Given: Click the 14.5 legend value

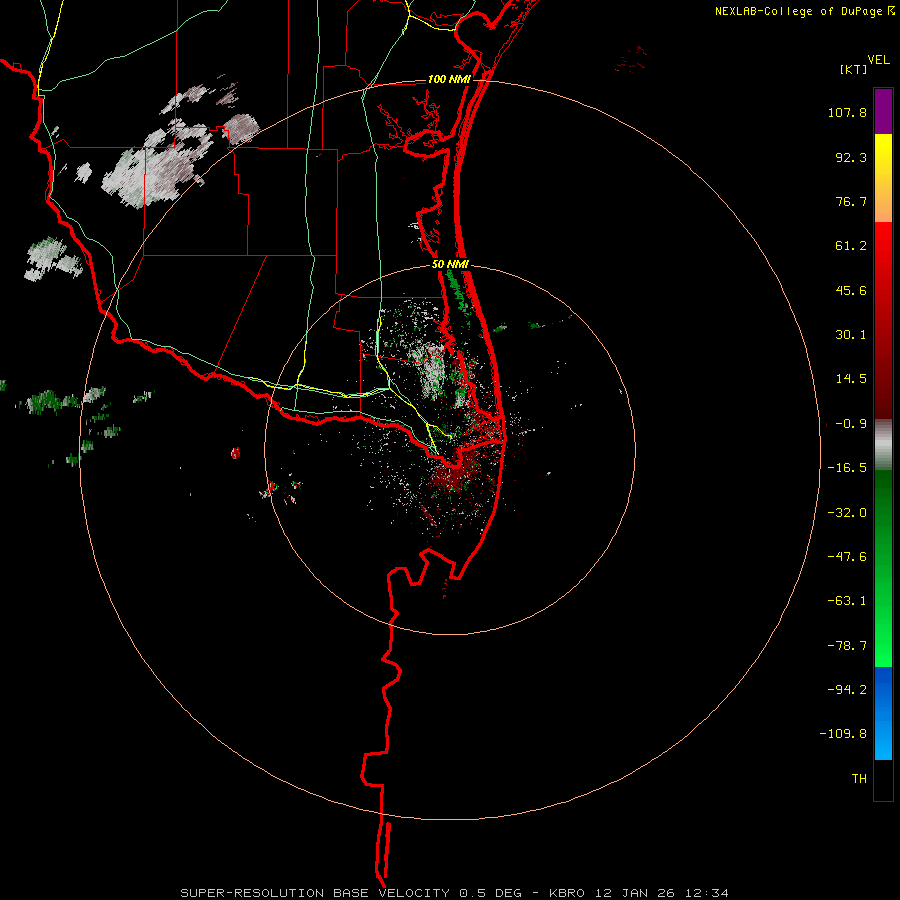Looking at the screenshot, I should (x=851, y=379).
